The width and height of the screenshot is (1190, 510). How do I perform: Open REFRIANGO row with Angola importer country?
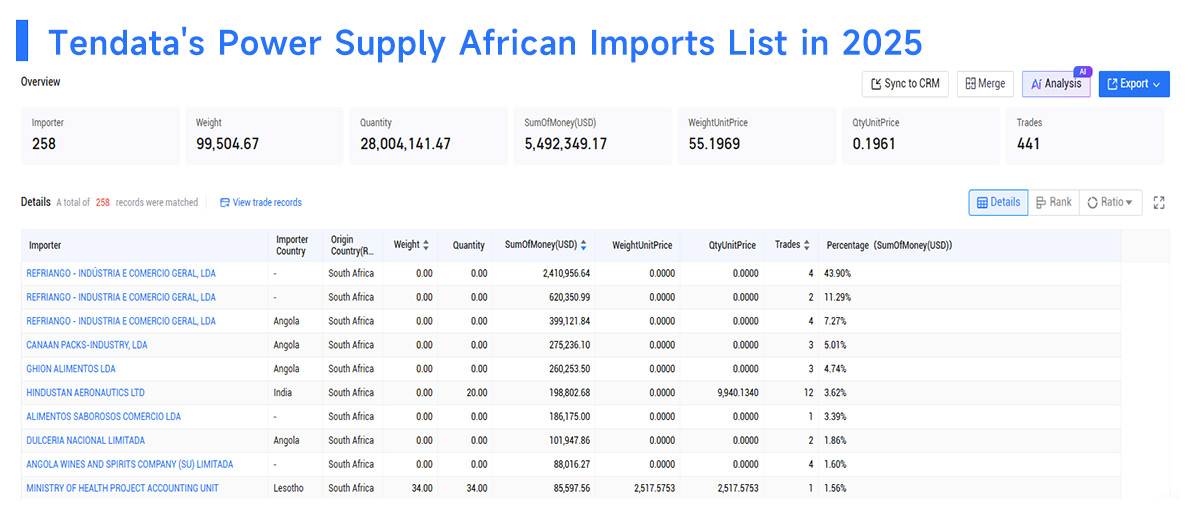click(x=121, y=321)
